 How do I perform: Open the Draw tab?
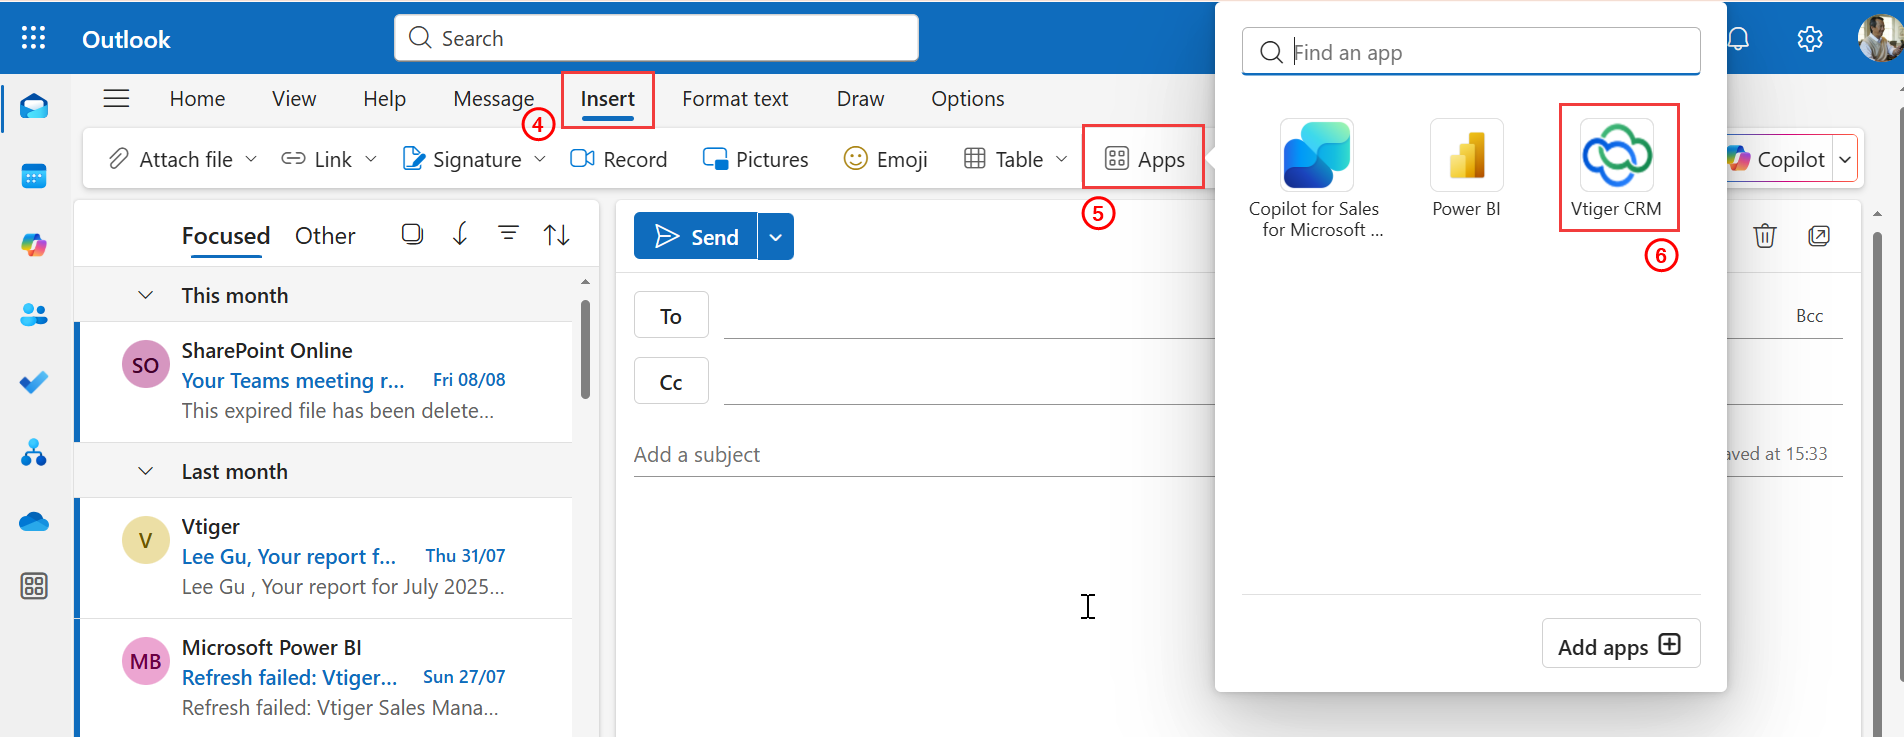coord(860,99)
